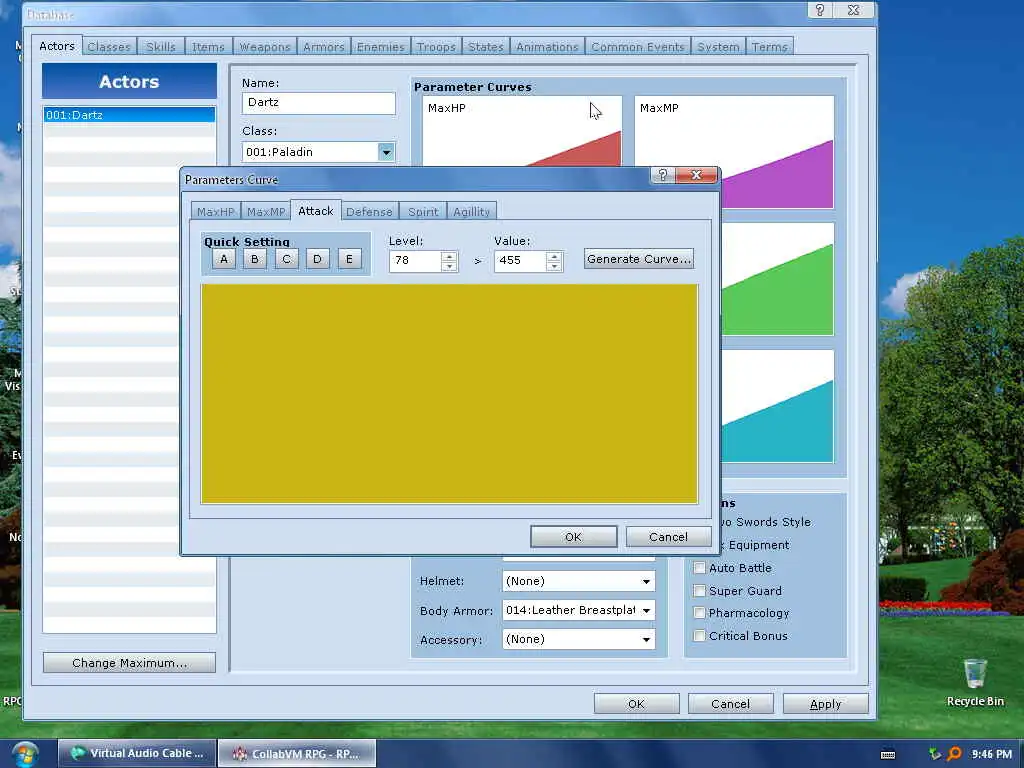Open the Troops database tab

[x=436, y=47]
